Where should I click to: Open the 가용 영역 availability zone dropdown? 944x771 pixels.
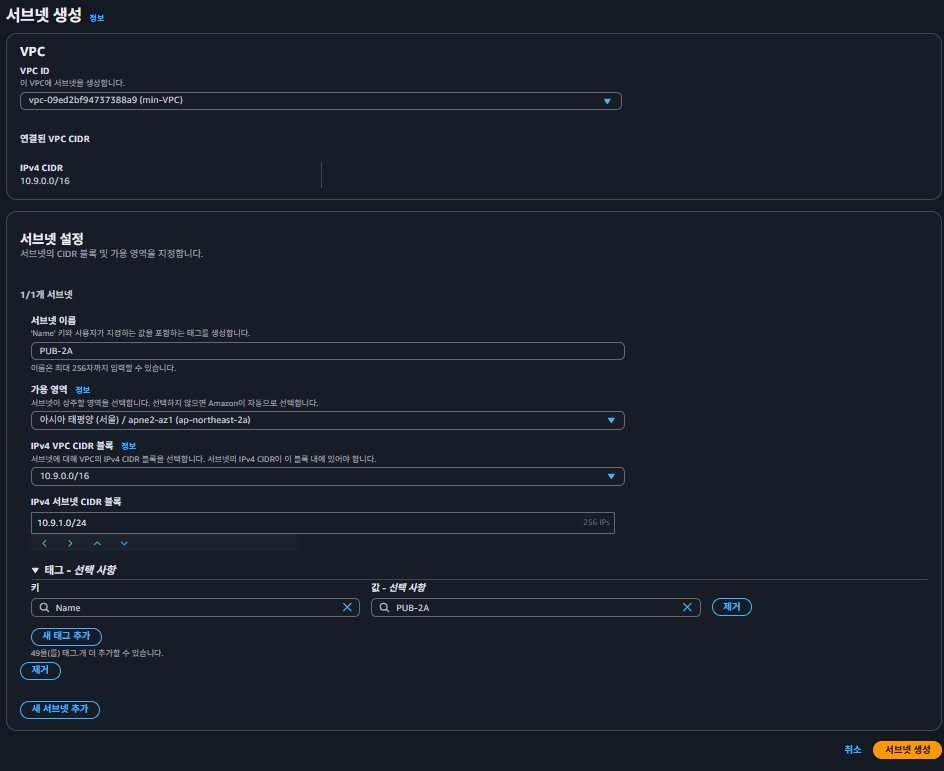(328, 420)
